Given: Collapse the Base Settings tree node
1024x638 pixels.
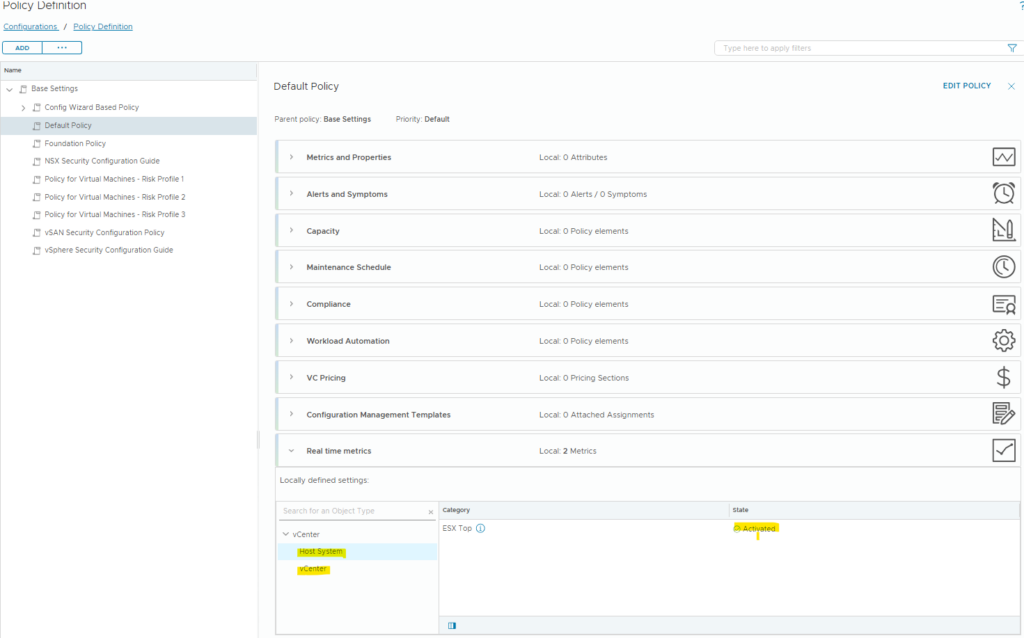Looking at the screenshot, I should point(10,89).
